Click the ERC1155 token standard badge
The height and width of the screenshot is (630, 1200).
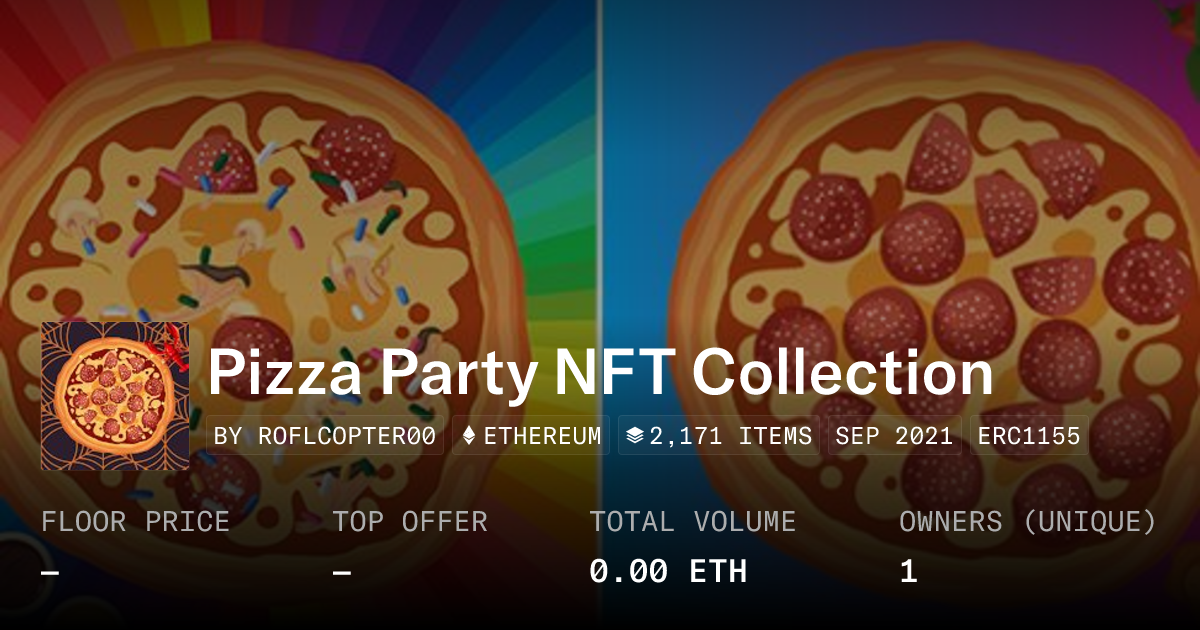click(1029, 436)
